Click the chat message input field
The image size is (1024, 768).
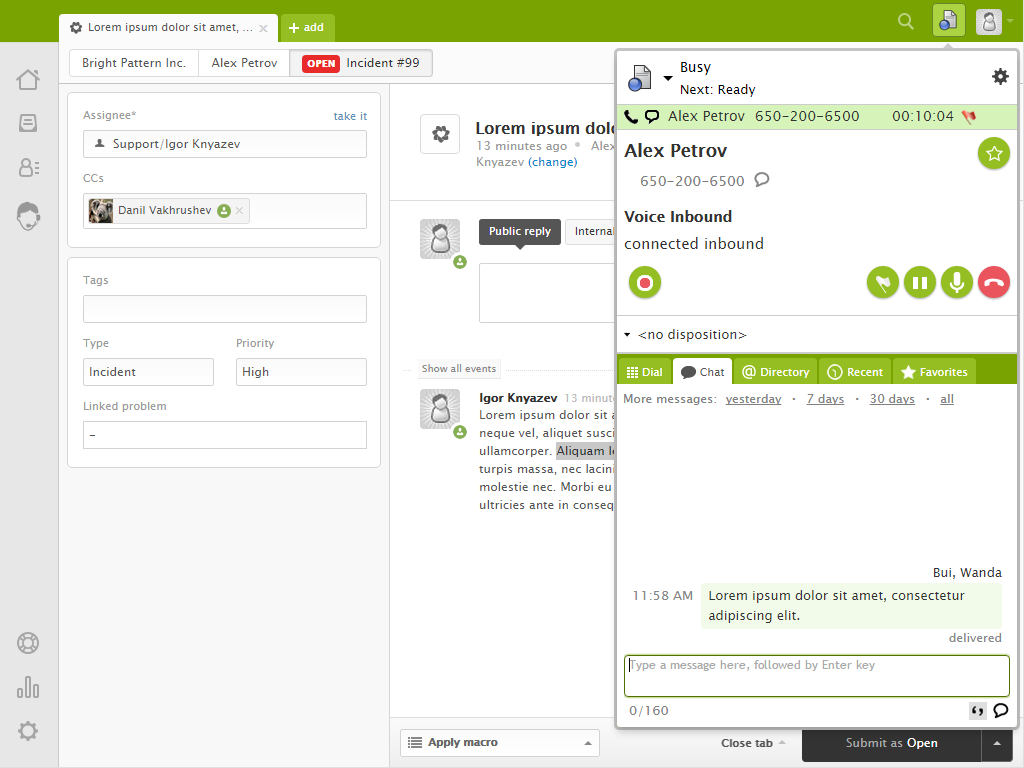point(816,675)
